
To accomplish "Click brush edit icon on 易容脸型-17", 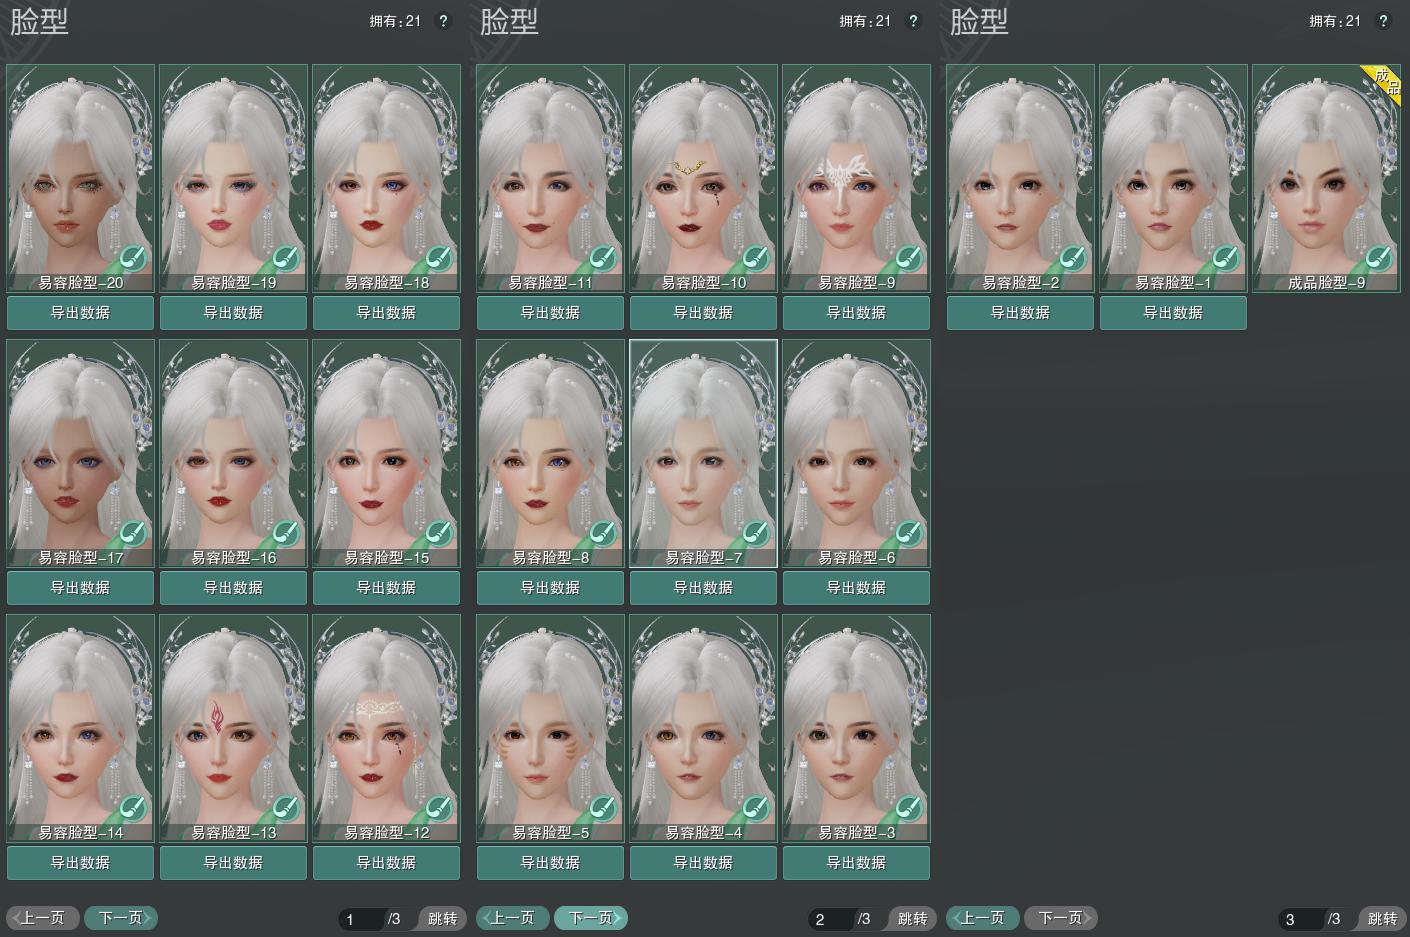I will [x=133, y=533].
